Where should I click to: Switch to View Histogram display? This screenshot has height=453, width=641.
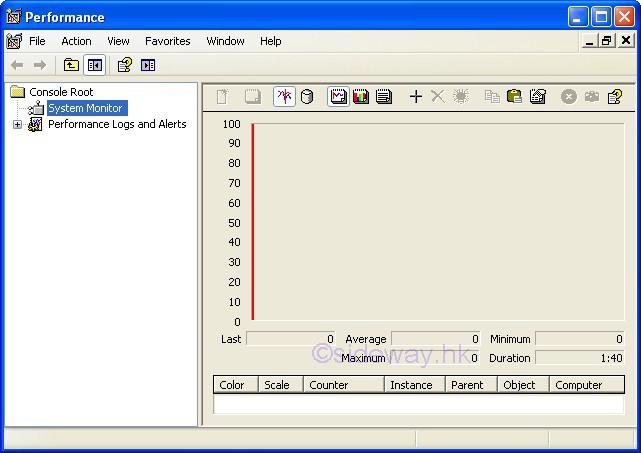(x=361, y=97)
